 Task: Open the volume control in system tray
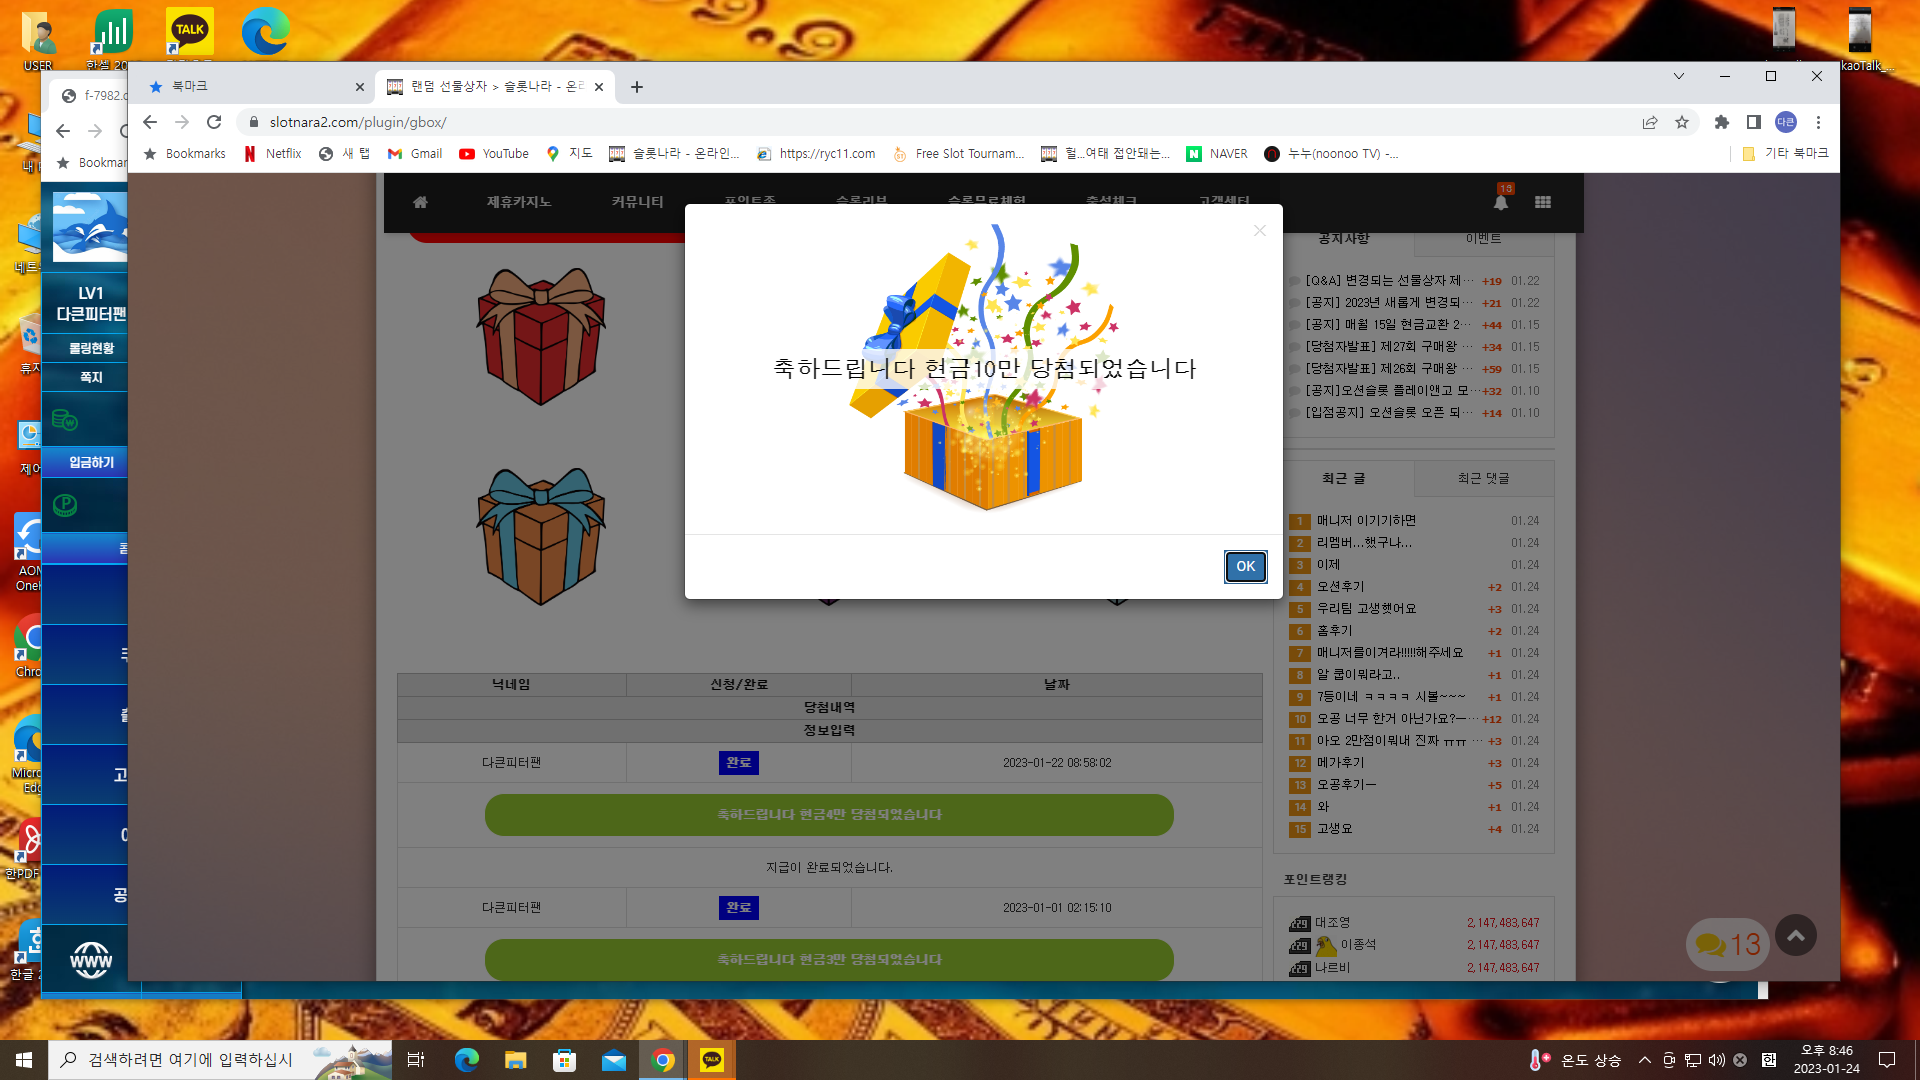click(x=1717, y=1060)
